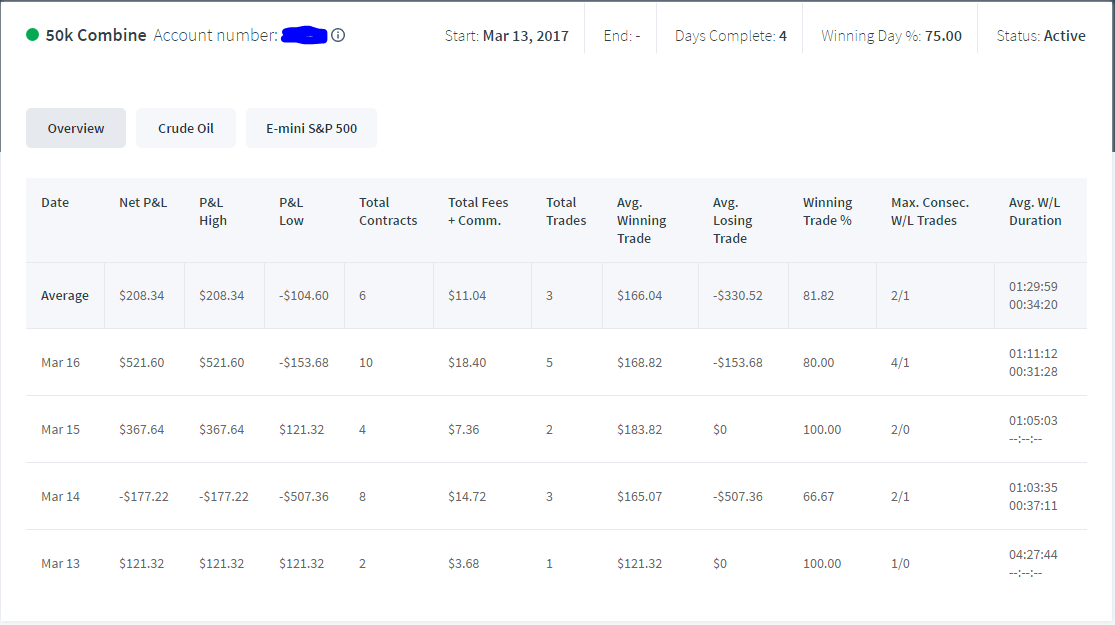This screenshot has height=625, width=1115.
Task: Click the Winning Trade % column header
Action: pyautogui.click(x=827, y=211)
